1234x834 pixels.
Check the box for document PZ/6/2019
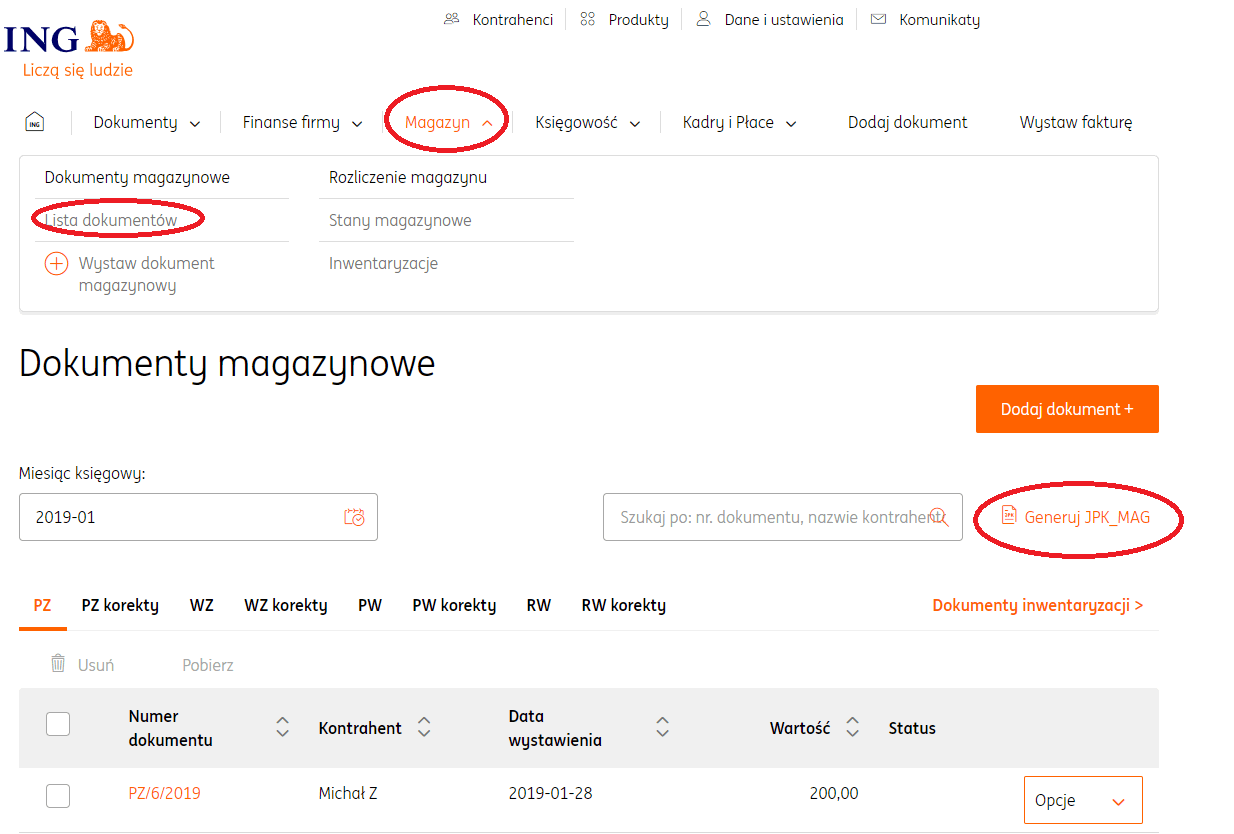pos(58,795)
